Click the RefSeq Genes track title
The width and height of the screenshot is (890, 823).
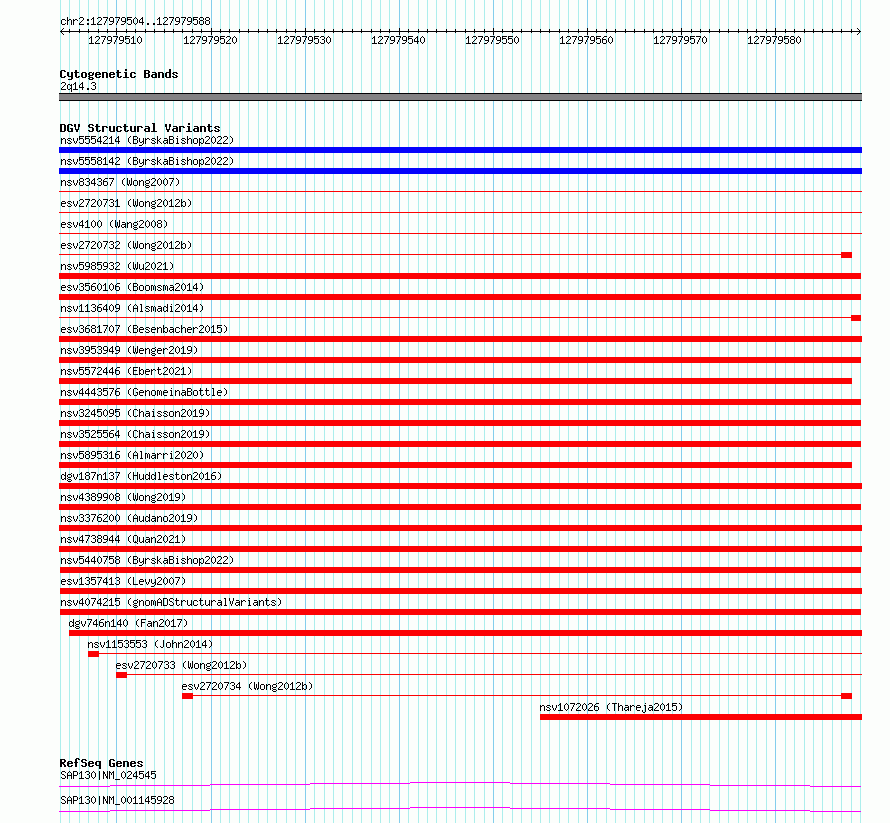click(x=101, y=763)
